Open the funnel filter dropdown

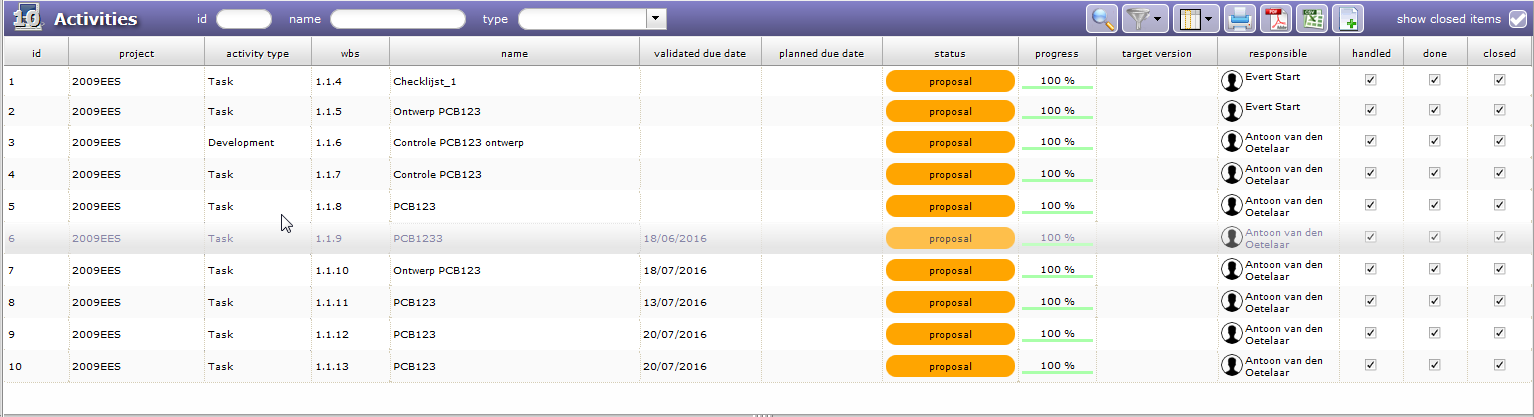[x=1146, y=18]
